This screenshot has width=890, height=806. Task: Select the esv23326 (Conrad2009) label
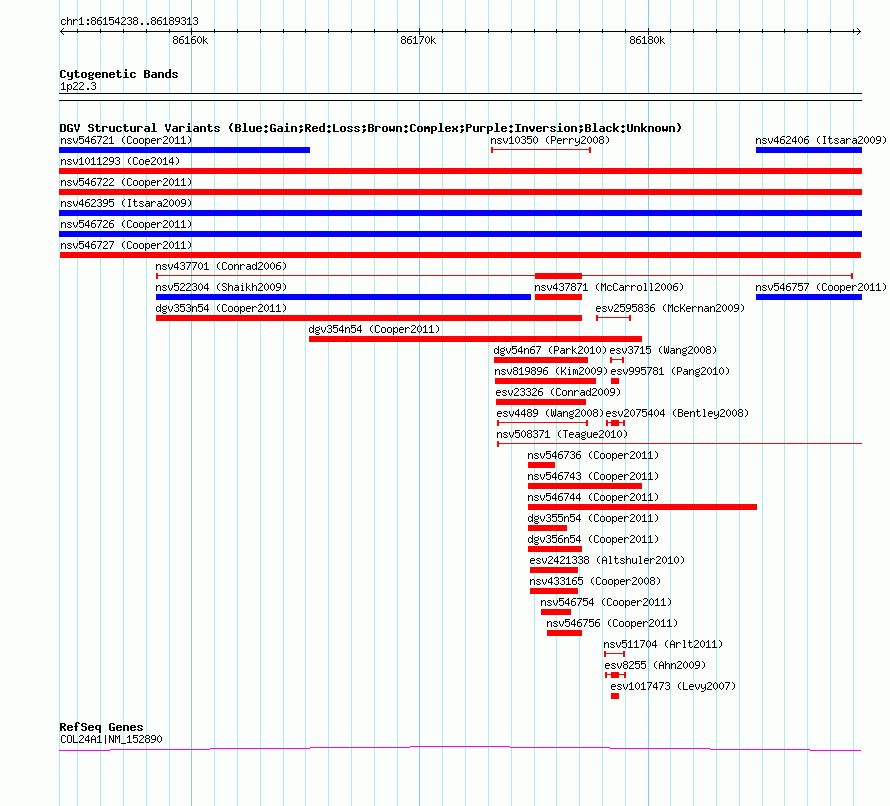coord(558,392)
